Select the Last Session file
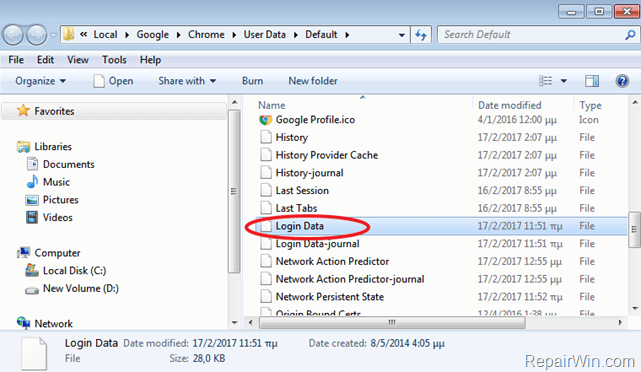641x372 pixels. [302, 190]
